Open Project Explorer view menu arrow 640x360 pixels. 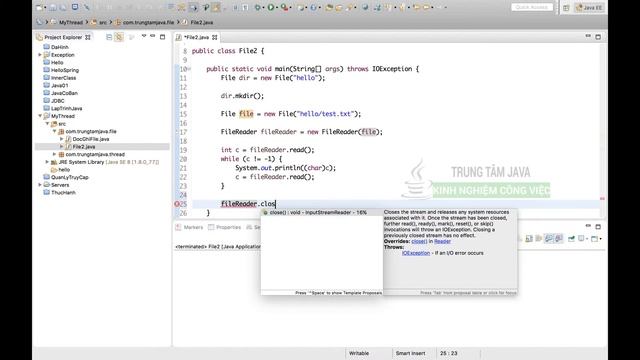144,36
